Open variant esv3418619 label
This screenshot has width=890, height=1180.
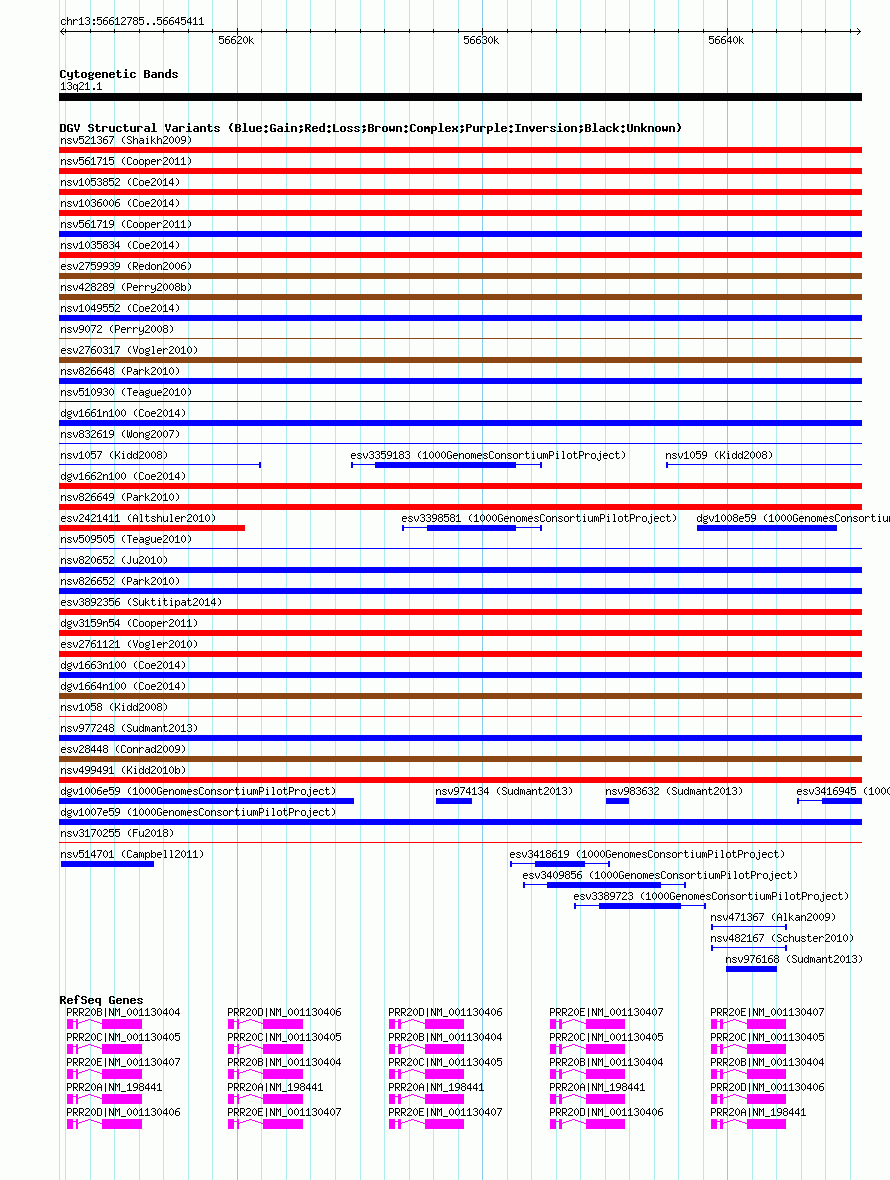pos(648,855)
